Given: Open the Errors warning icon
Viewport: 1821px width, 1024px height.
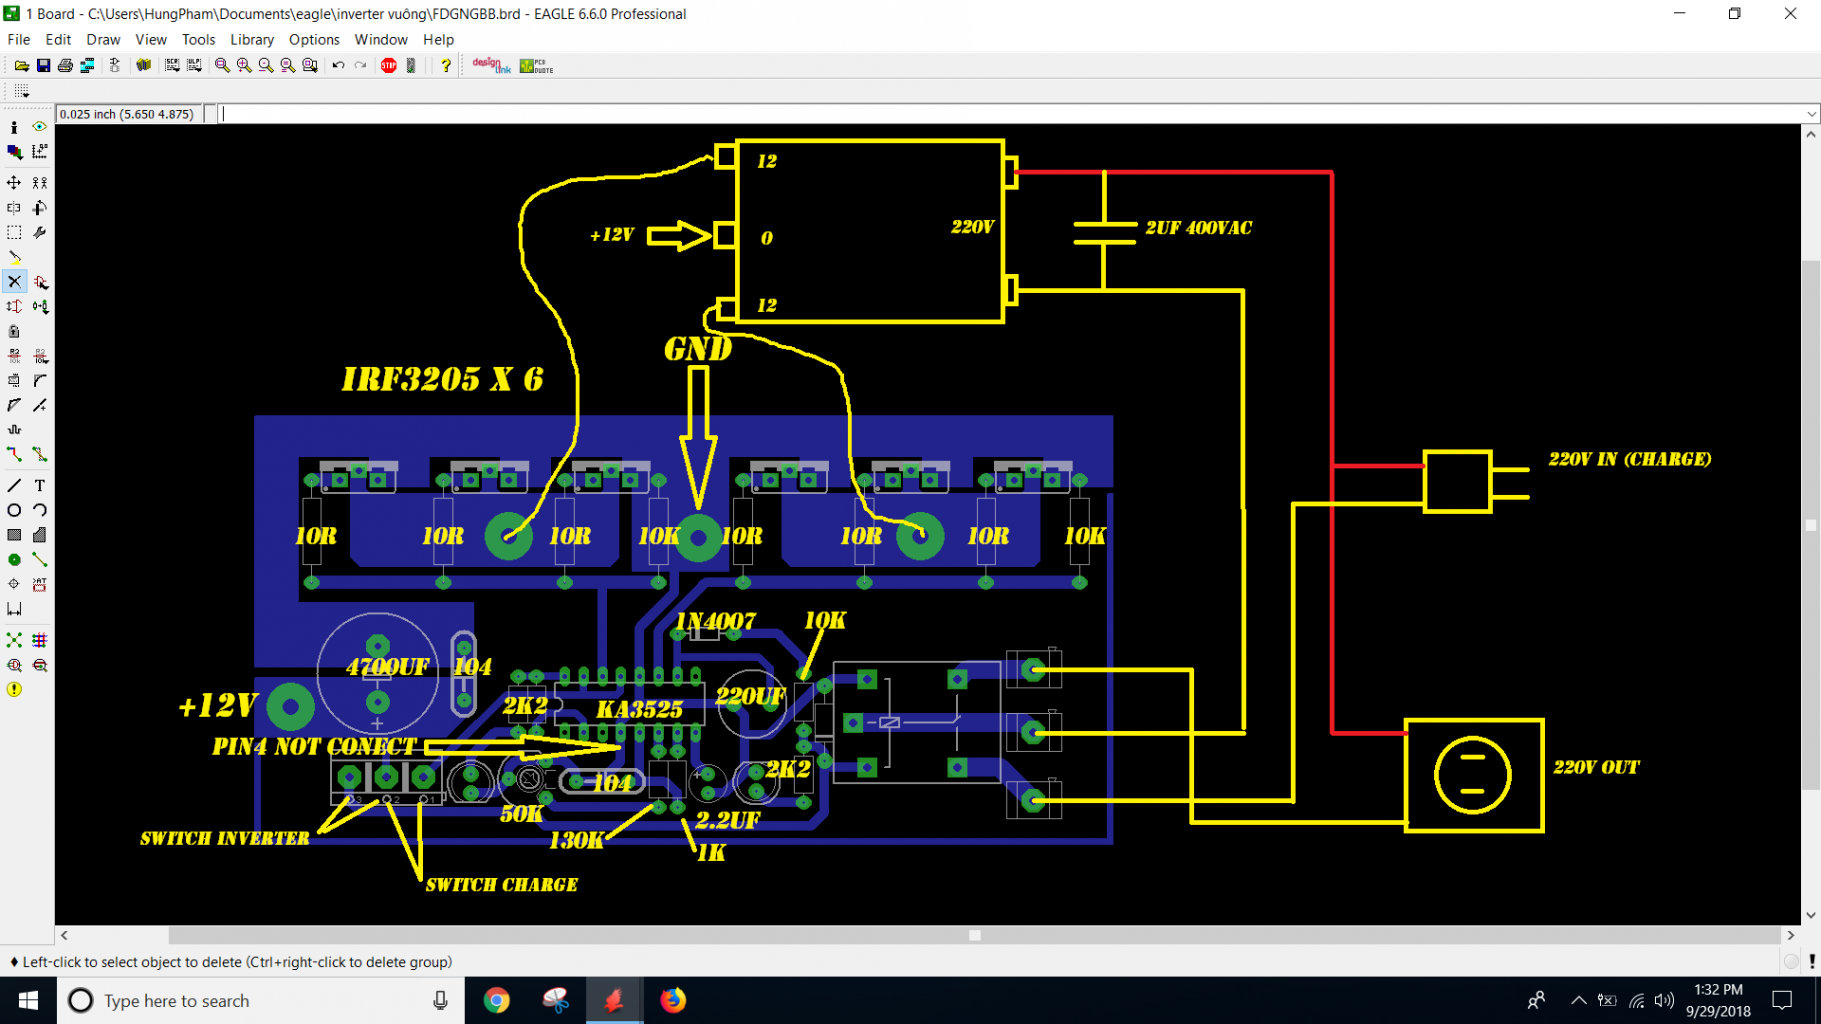Looking at the screenshot, I should pyautogui.click(x=14, y=690).
